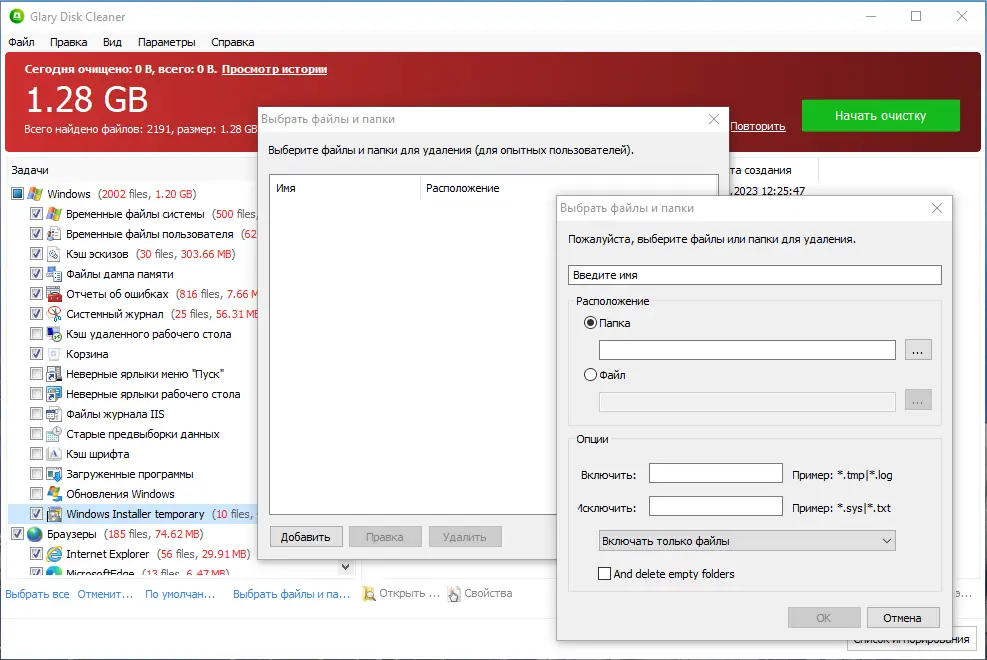Click the Системный журнал icon
This screenshot has height=660, width=987.
(x=54, y=314)
